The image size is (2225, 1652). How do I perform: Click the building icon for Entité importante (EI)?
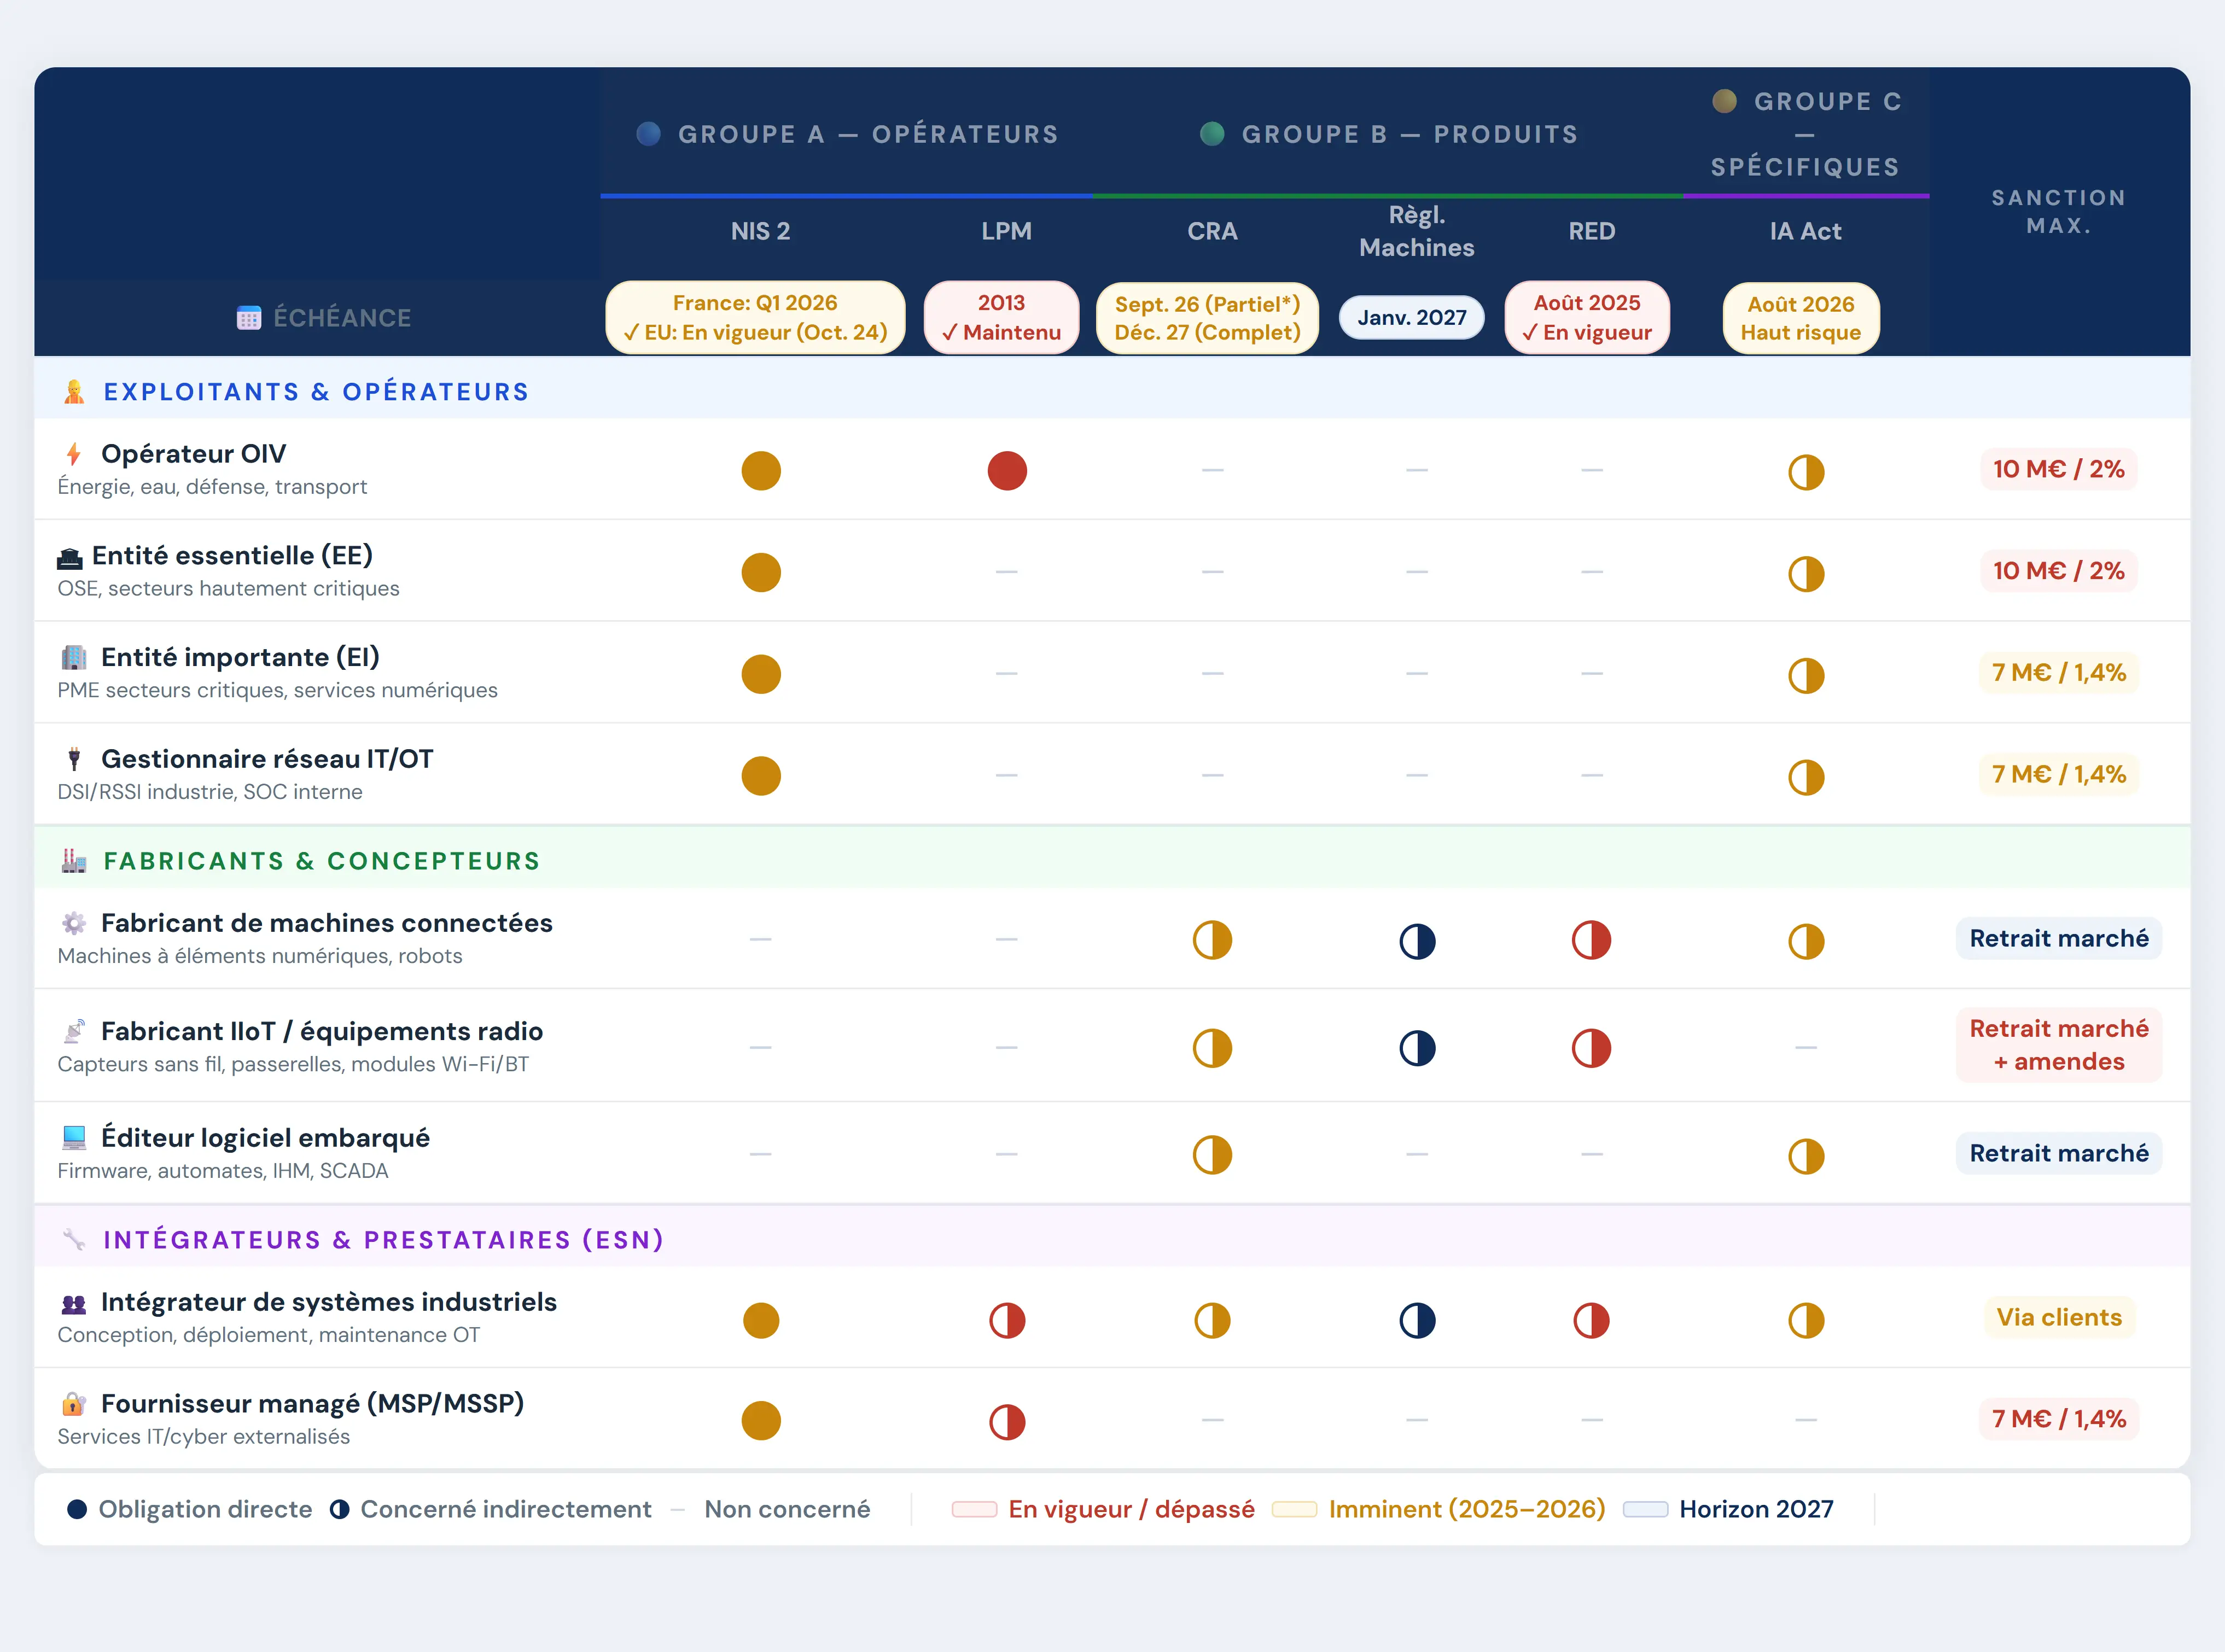(74, 657)
